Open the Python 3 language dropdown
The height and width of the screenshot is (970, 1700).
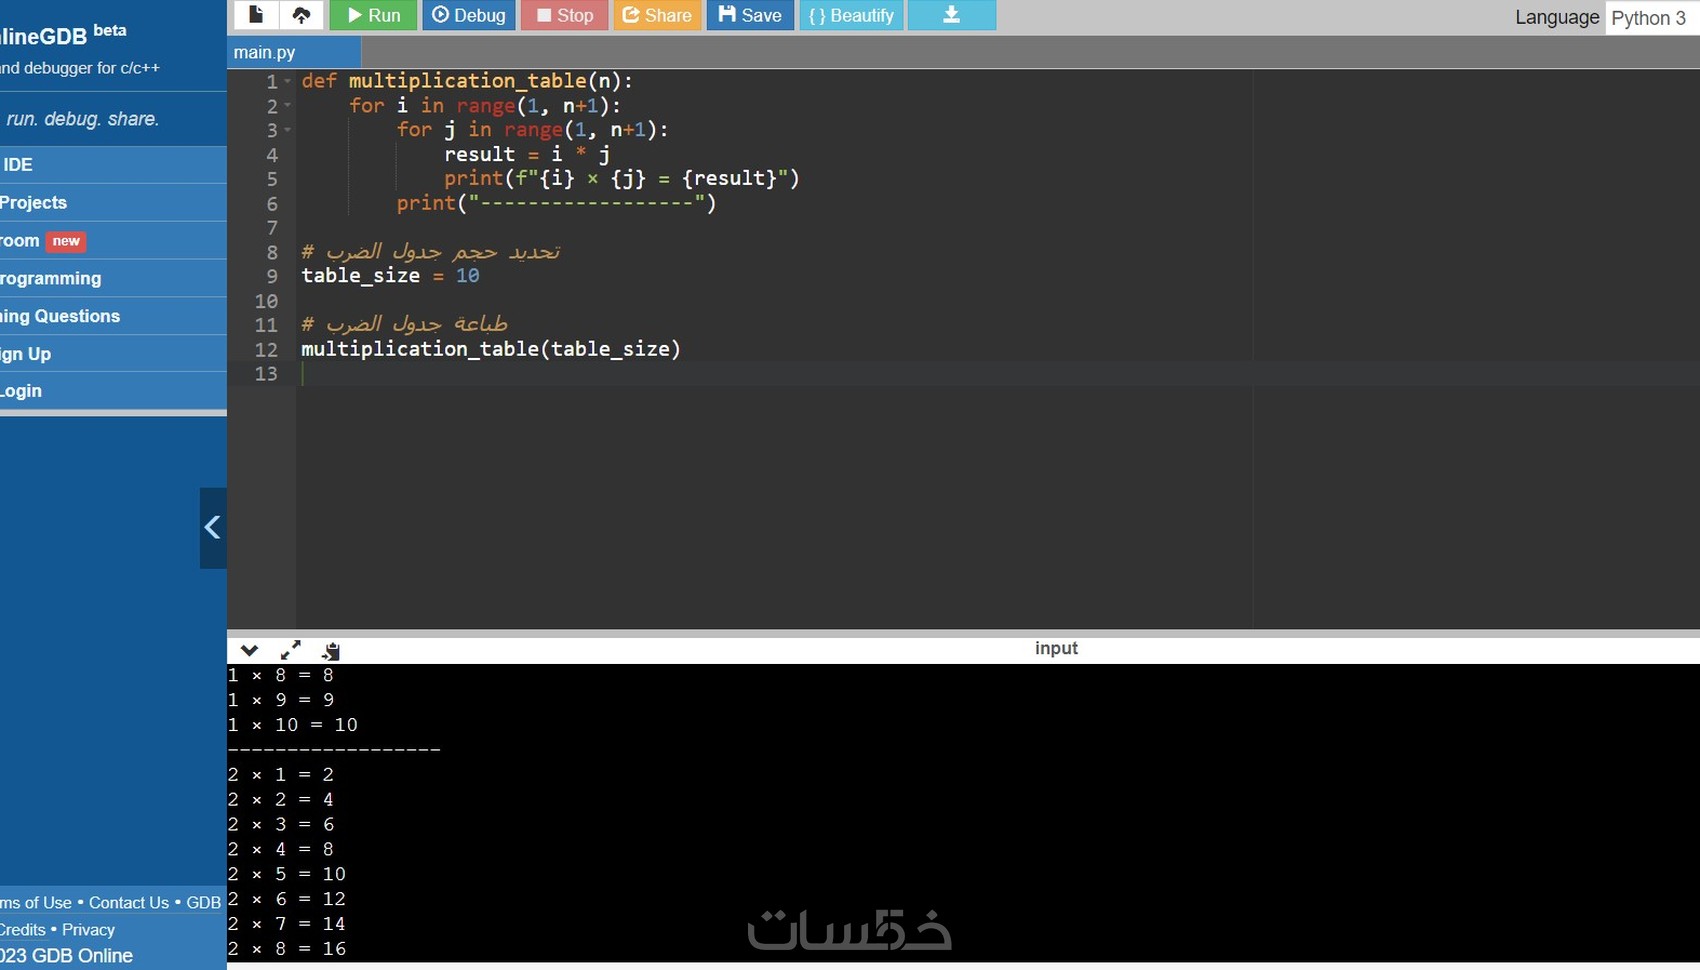1649,18
